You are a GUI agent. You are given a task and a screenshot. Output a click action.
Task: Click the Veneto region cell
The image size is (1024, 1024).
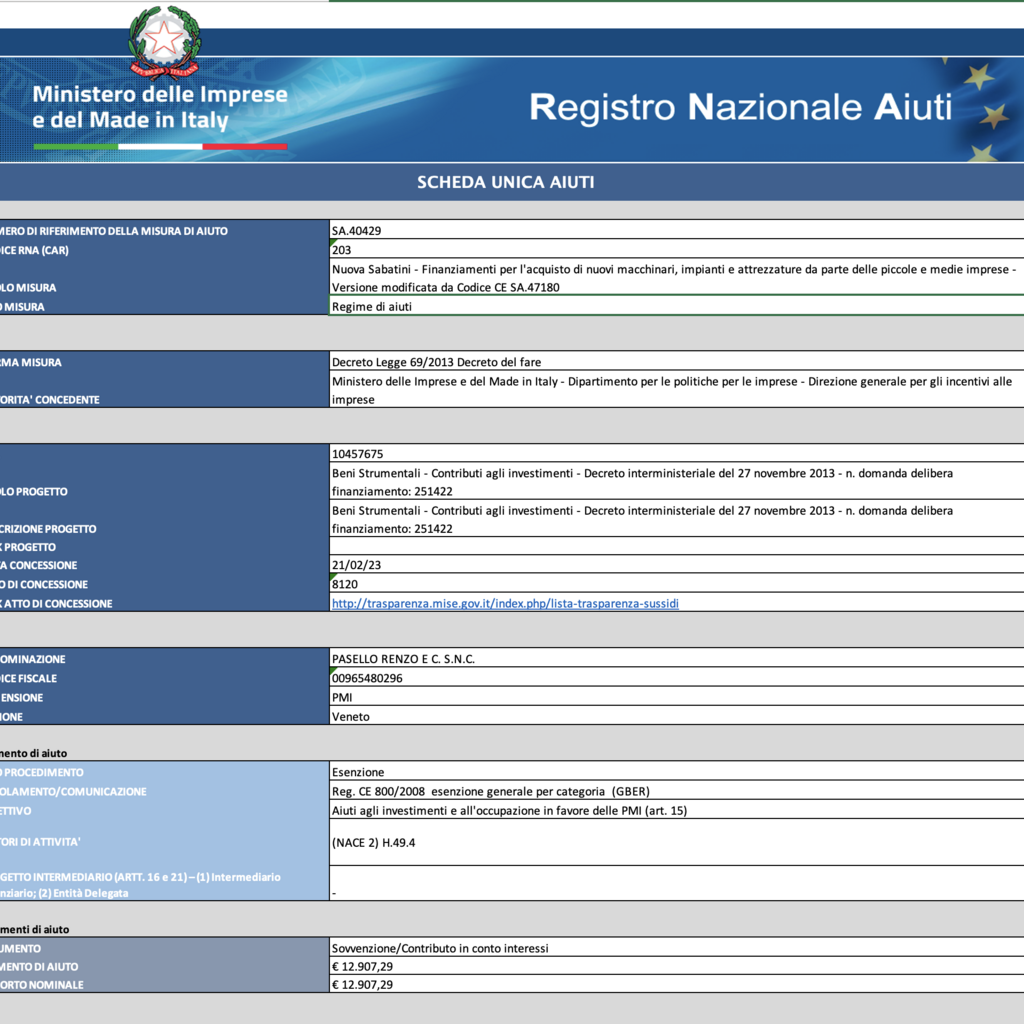pos(676,716)
